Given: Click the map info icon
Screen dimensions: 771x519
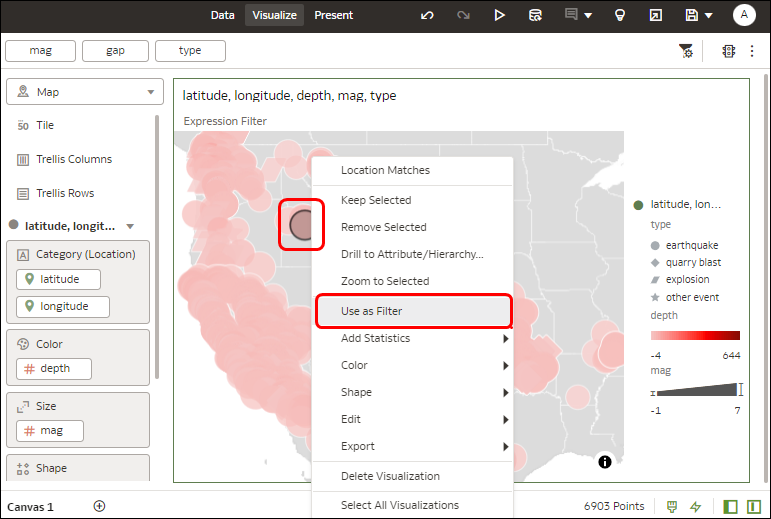Looking at the screenshot, I should coord(605,461).
